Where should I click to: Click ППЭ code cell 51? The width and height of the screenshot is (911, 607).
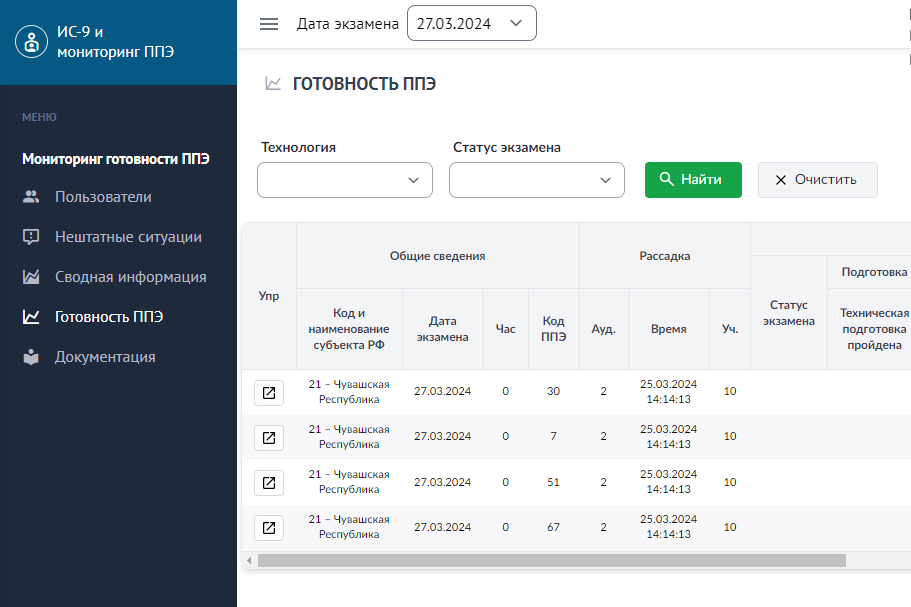[553, 482]
